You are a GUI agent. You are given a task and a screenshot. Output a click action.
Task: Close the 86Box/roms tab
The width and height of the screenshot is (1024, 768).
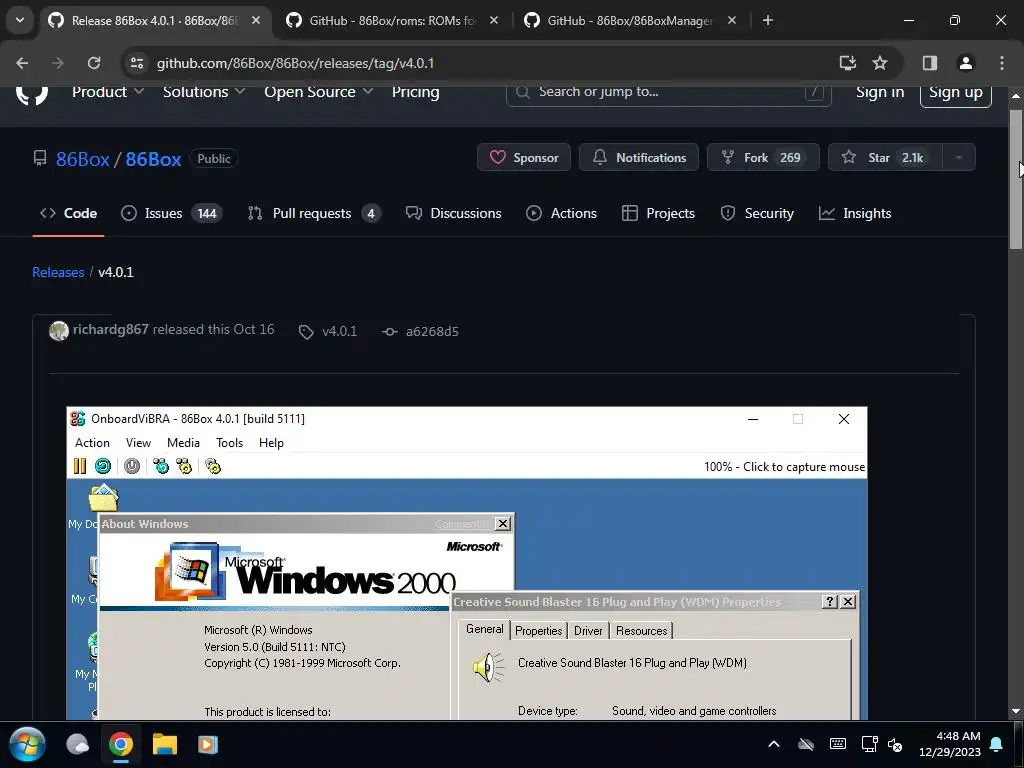click(x=494, y=21)
